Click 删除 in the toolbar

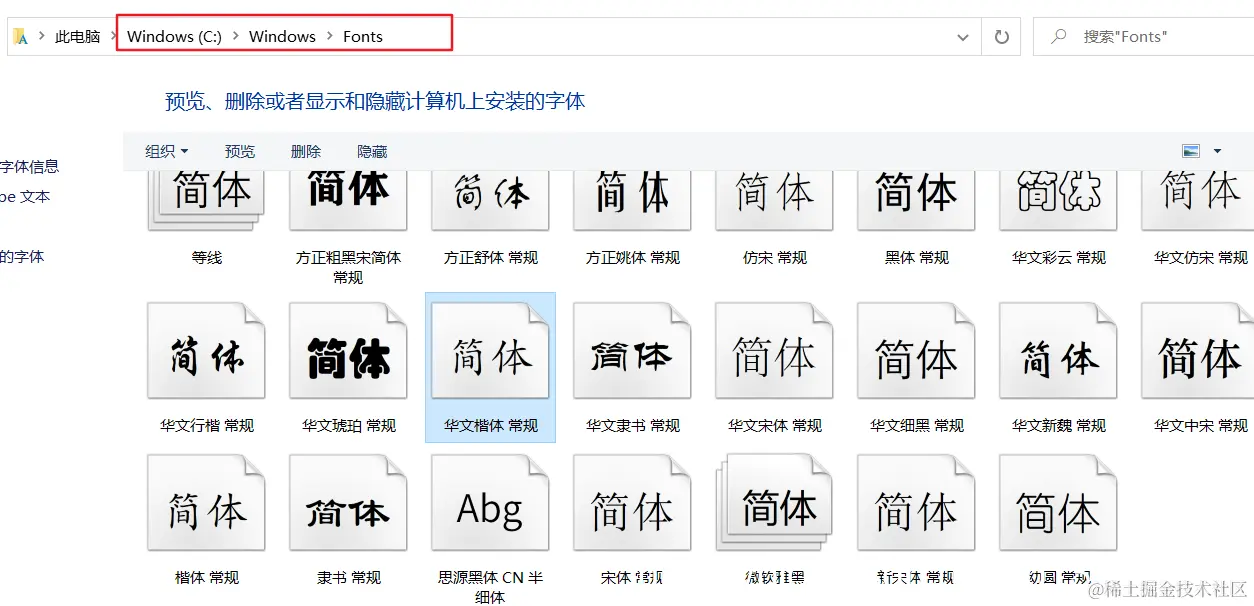tap(305, 151)
